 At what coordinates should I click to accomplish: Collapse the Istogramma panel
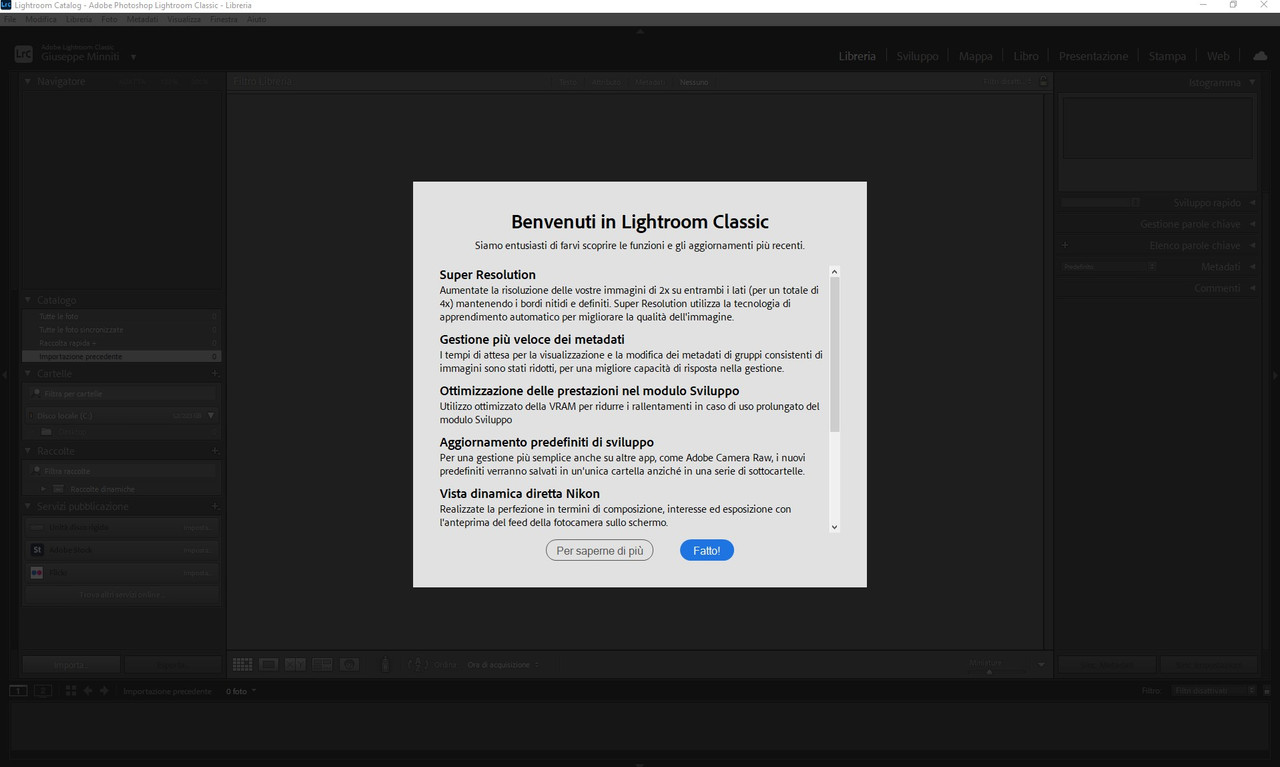(x=1253, y=82)
